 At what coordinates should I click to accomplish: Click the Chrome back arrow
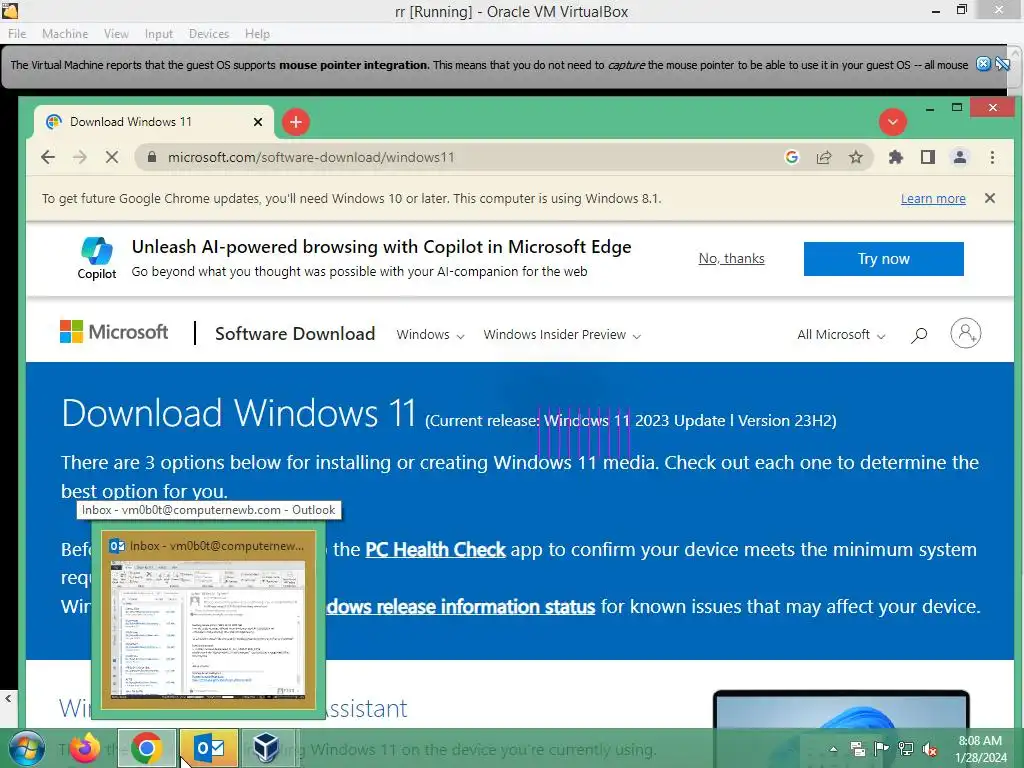click(48, 157)
